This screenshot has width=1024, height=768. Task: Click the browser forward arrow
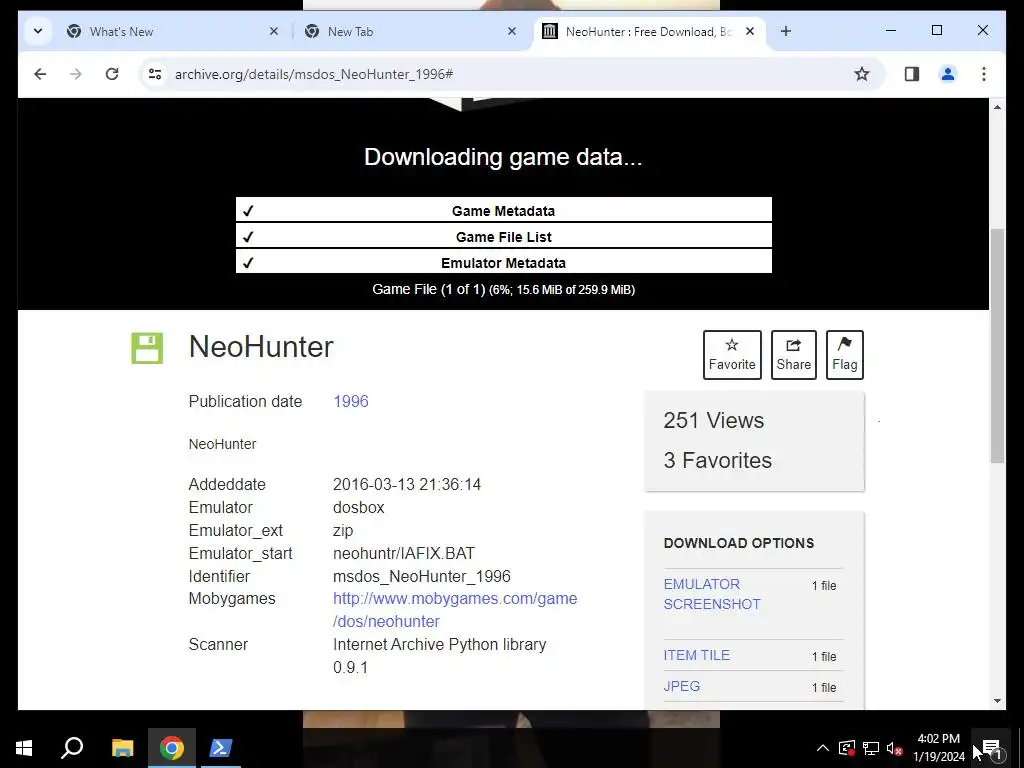point(76,74)
